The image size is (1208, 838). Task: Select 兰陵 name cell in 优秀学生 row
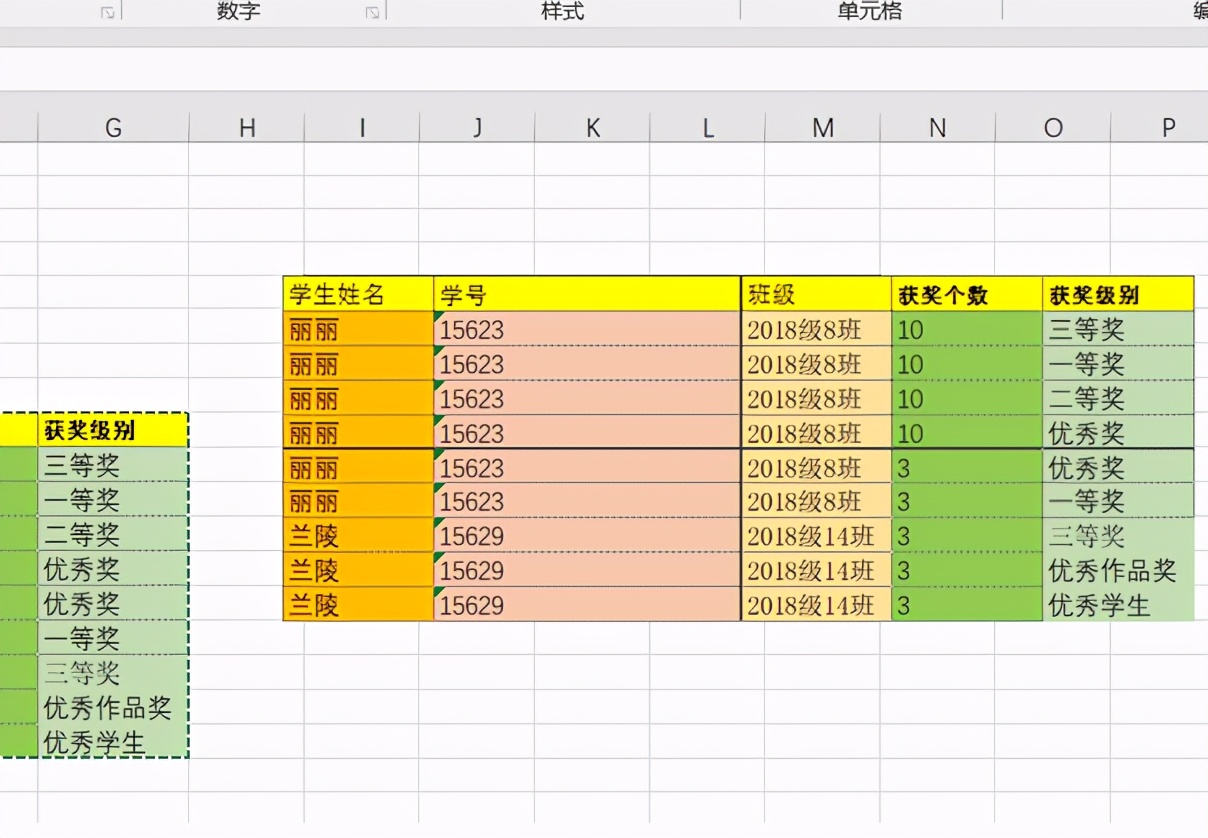(x=359, y=604)
